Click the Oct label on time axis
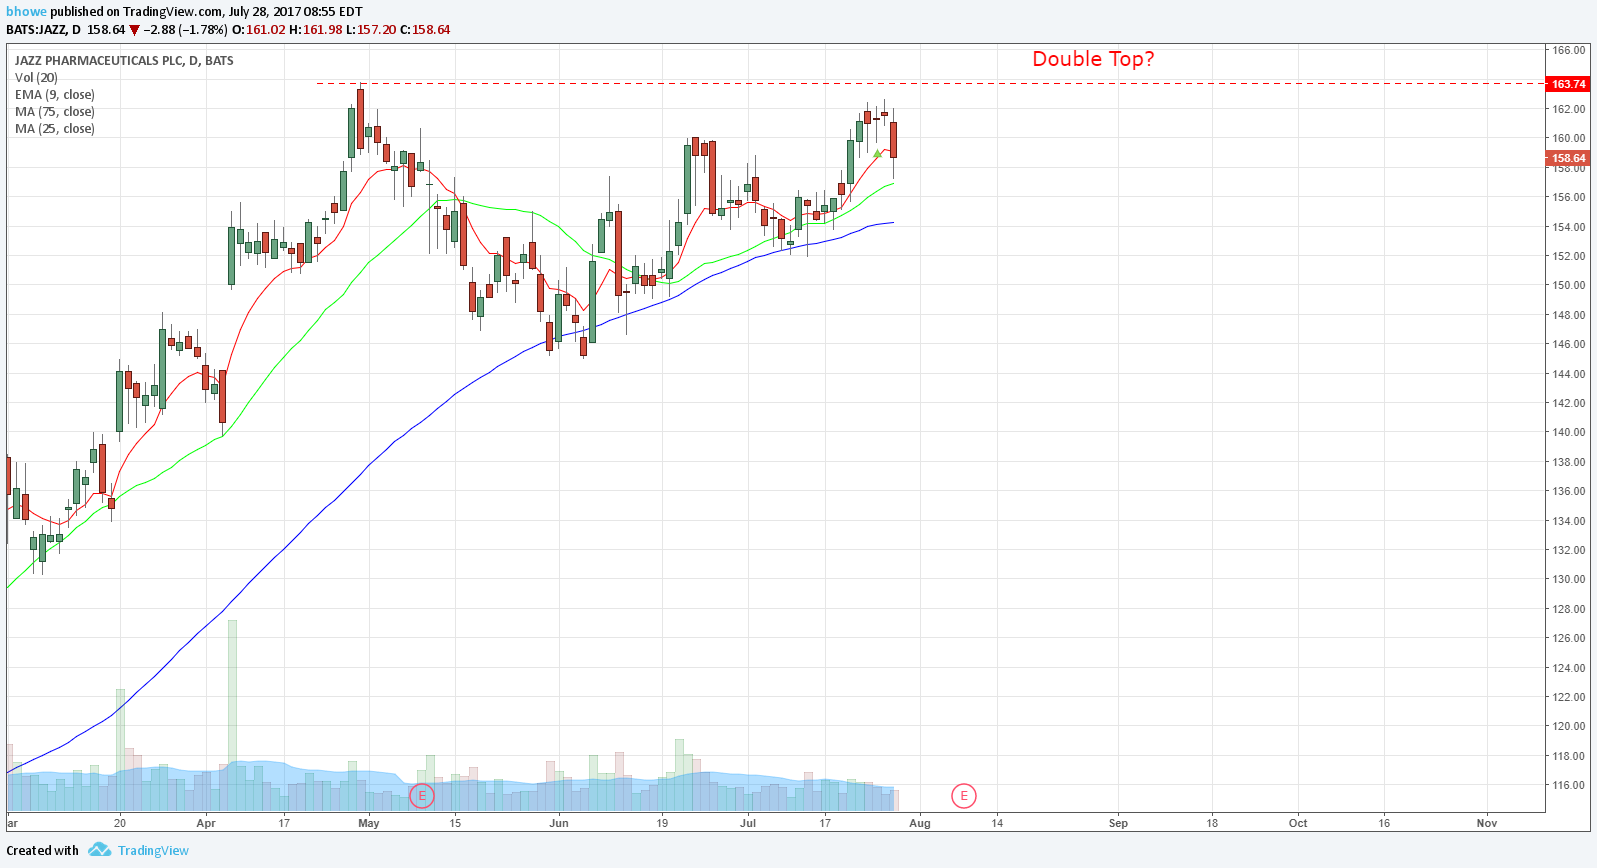 (x=1298, y=823)
